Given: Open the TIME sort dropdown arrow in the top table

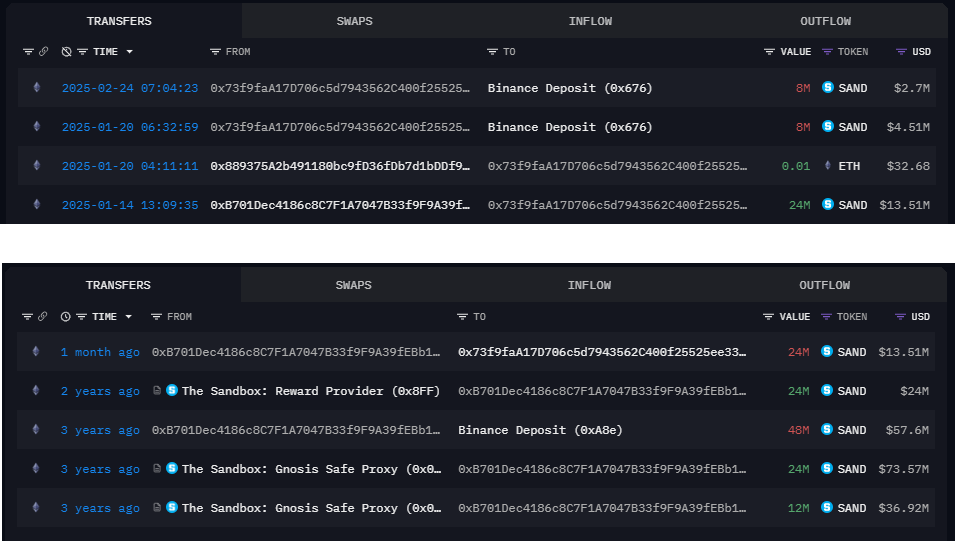Looking at the screenshot, I should [x=129, y=51].
